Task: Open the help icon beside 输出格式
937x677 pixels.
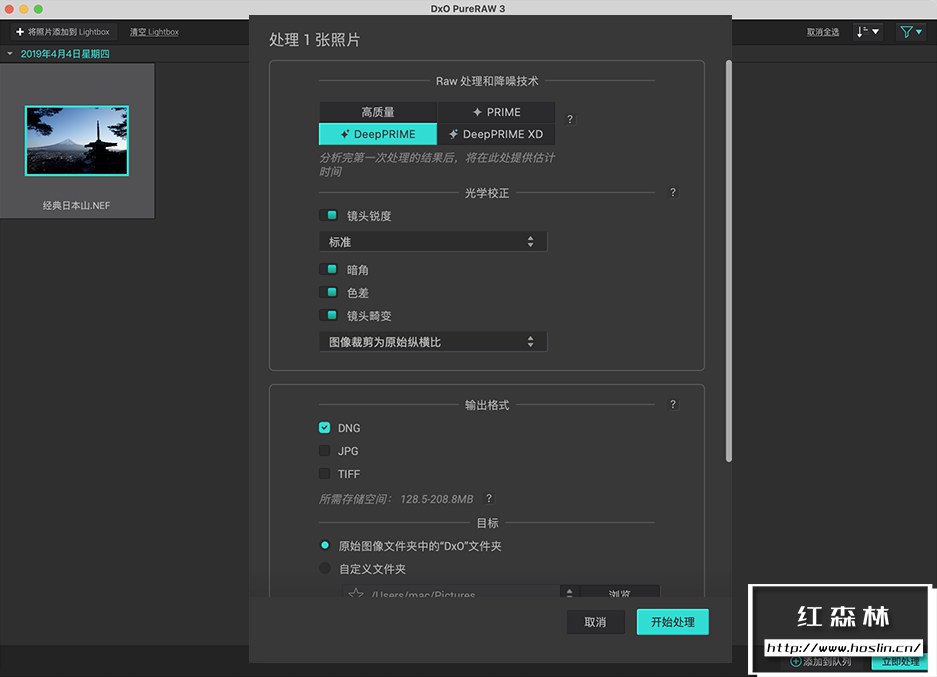Action: tap(672, 404)
